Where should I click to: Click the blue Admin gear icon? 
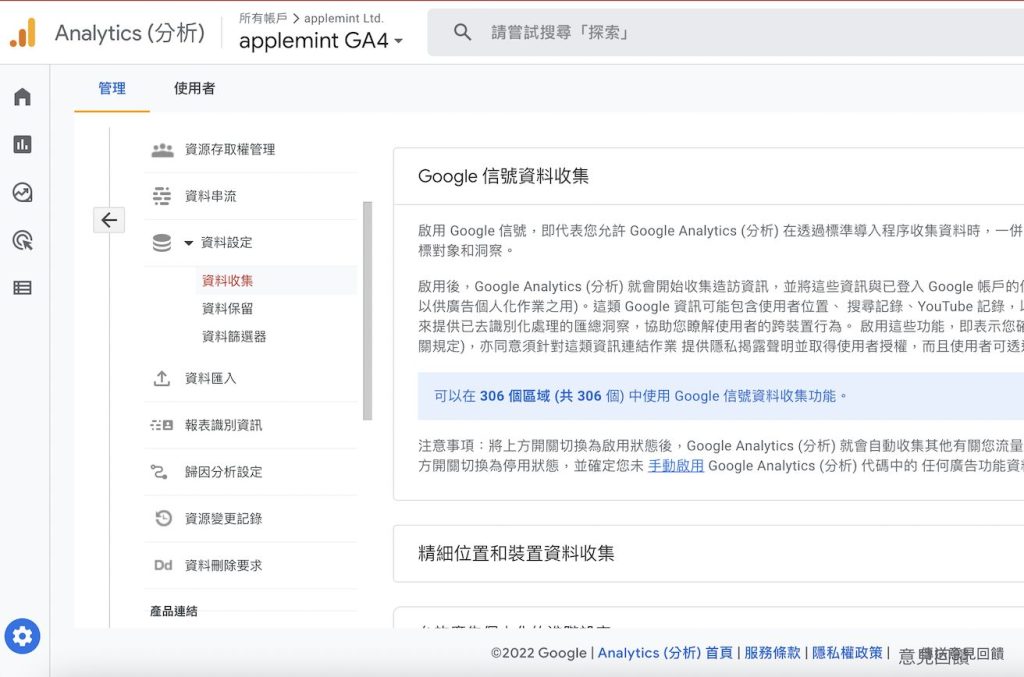tap(22, 636)
